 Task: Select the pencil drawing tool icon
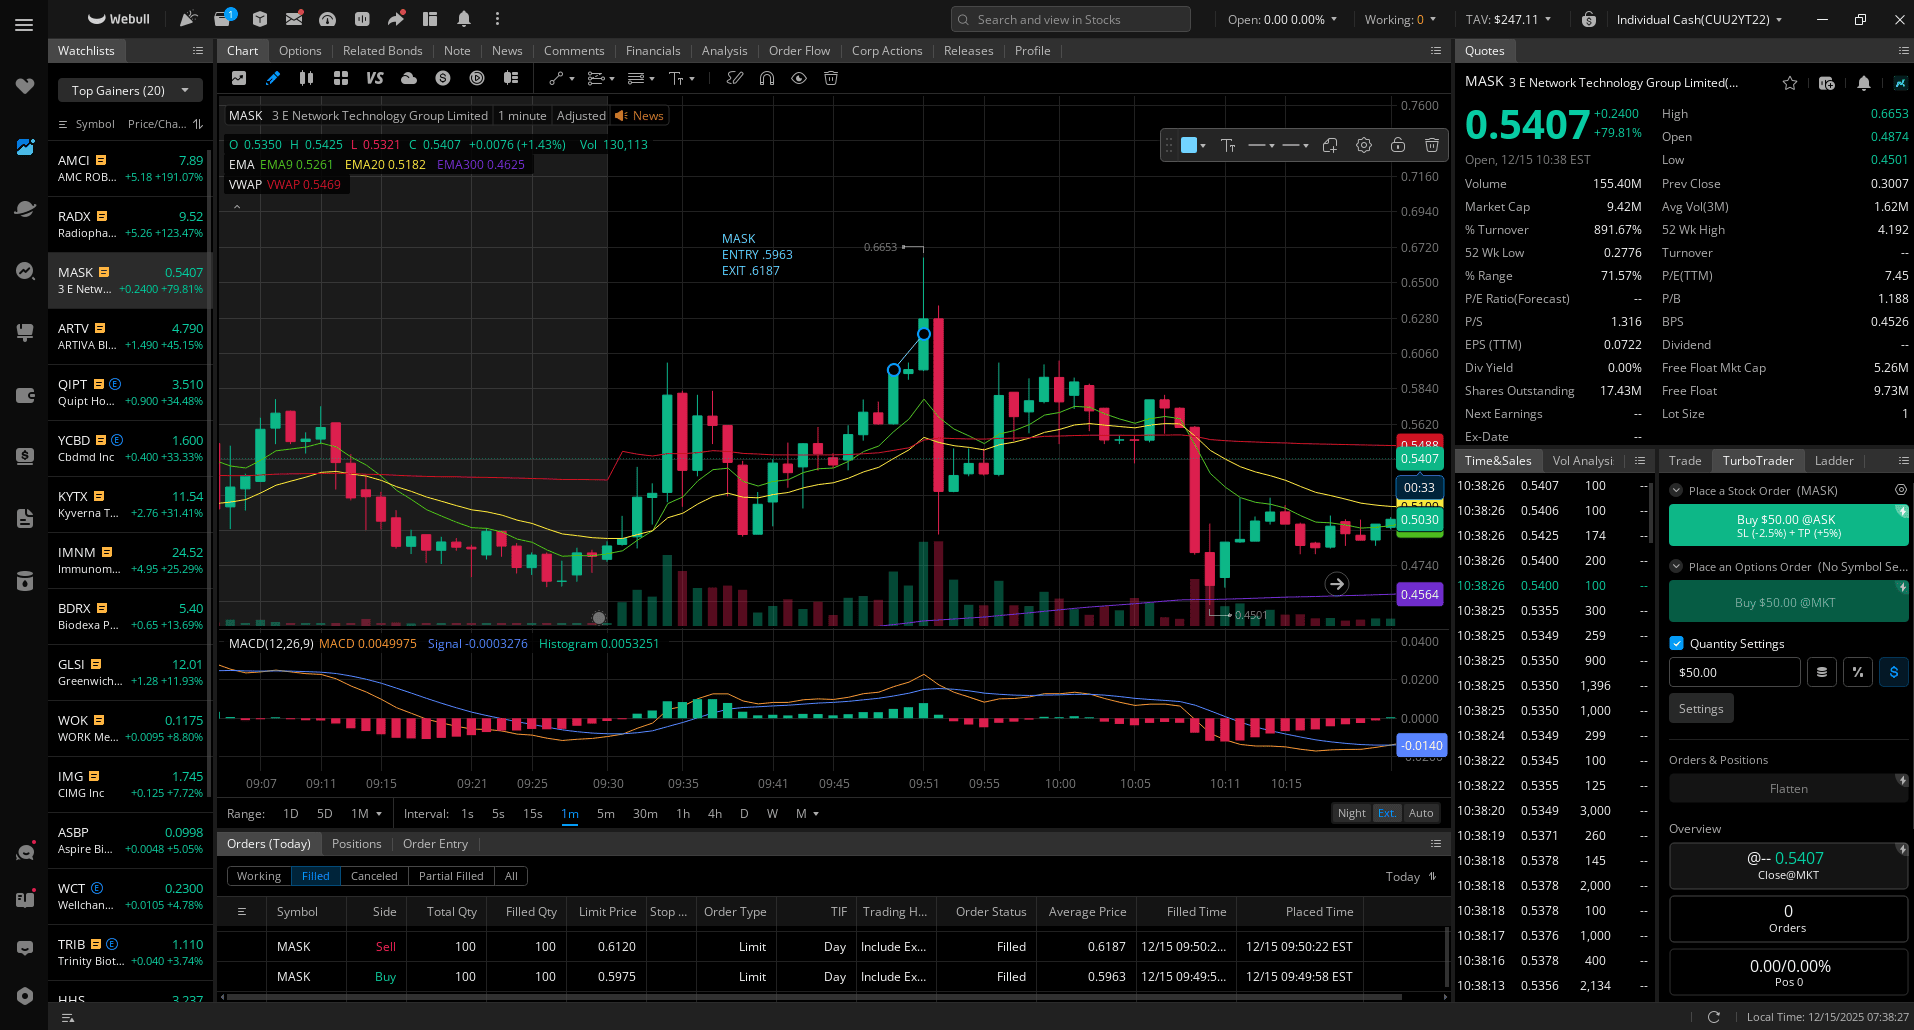[272, 78]
